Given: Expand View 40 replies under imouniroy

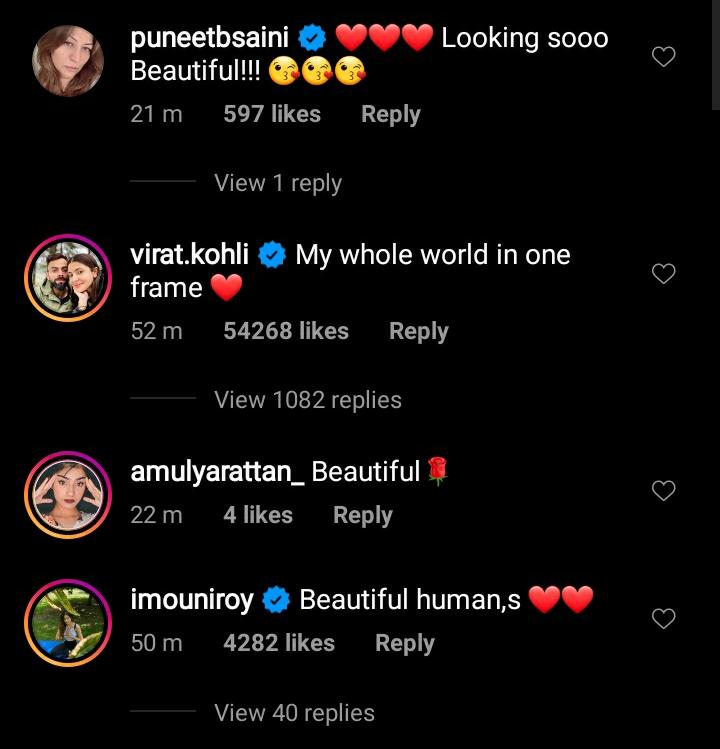Looking at the screenshot, I should 294,713.
